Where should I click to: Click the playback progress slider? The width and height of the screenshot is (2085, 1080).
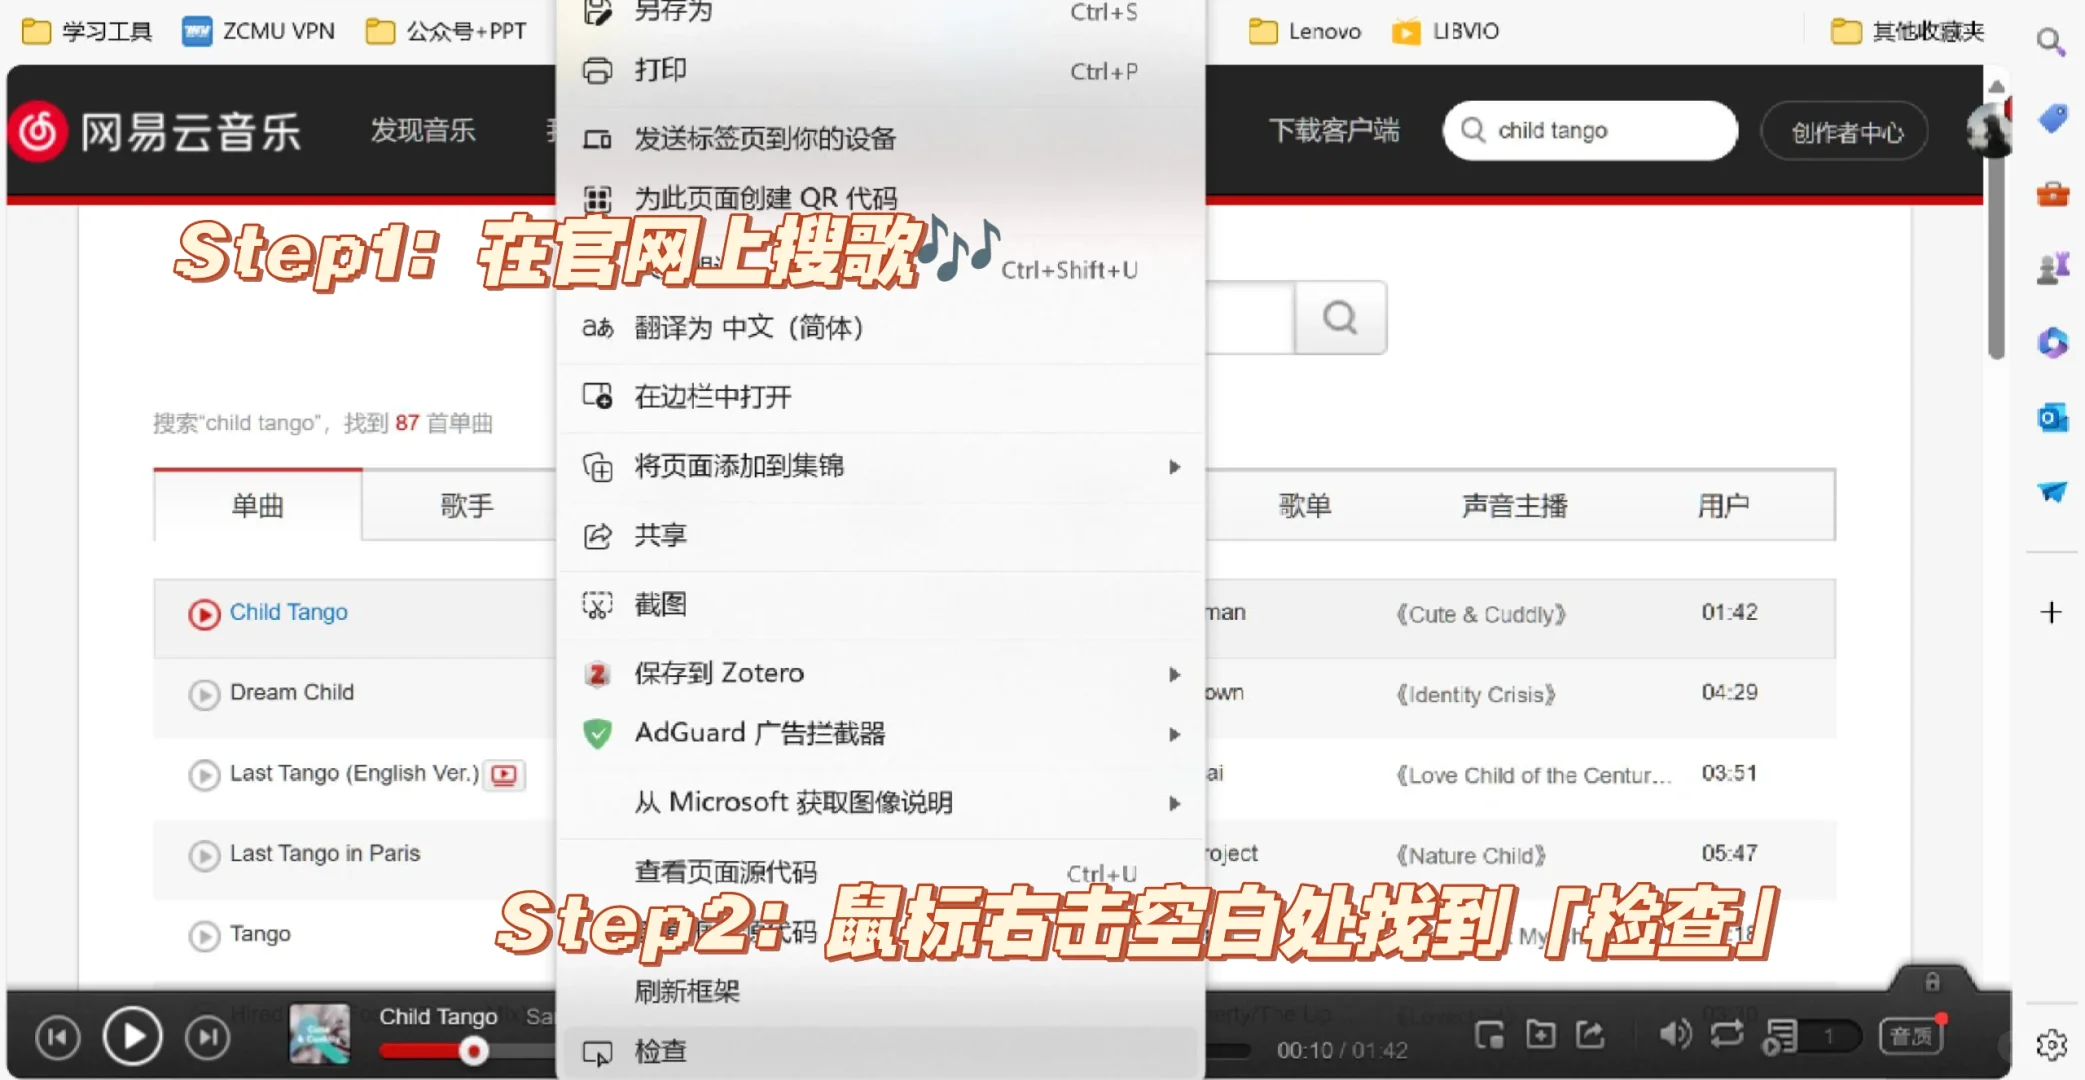474,1049
